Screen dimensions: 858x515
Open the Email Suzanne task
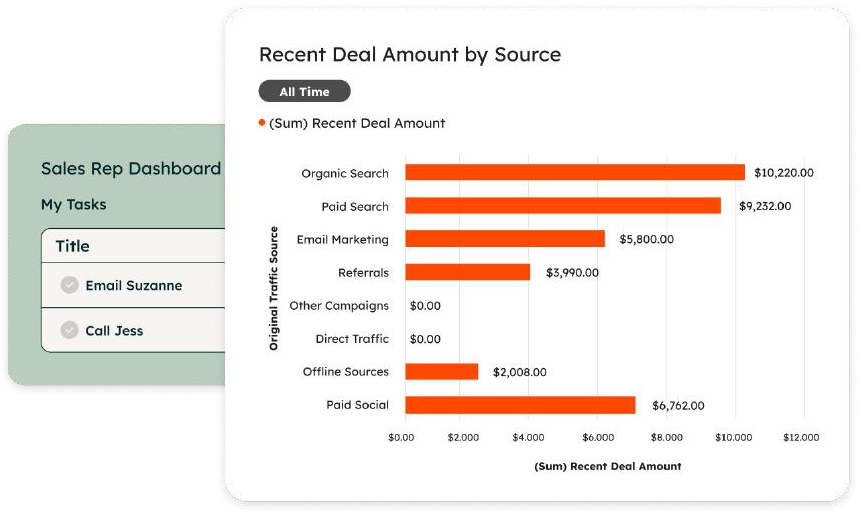pos(134,286)
